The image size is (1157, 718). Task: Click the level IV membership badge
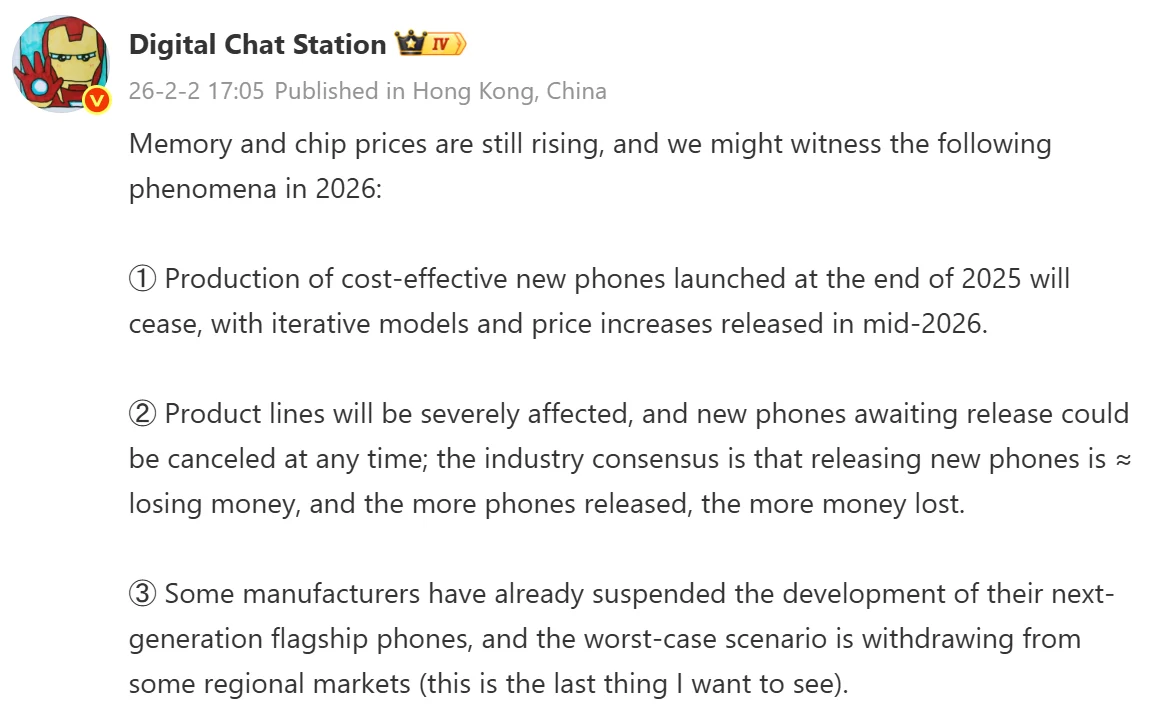445,44
